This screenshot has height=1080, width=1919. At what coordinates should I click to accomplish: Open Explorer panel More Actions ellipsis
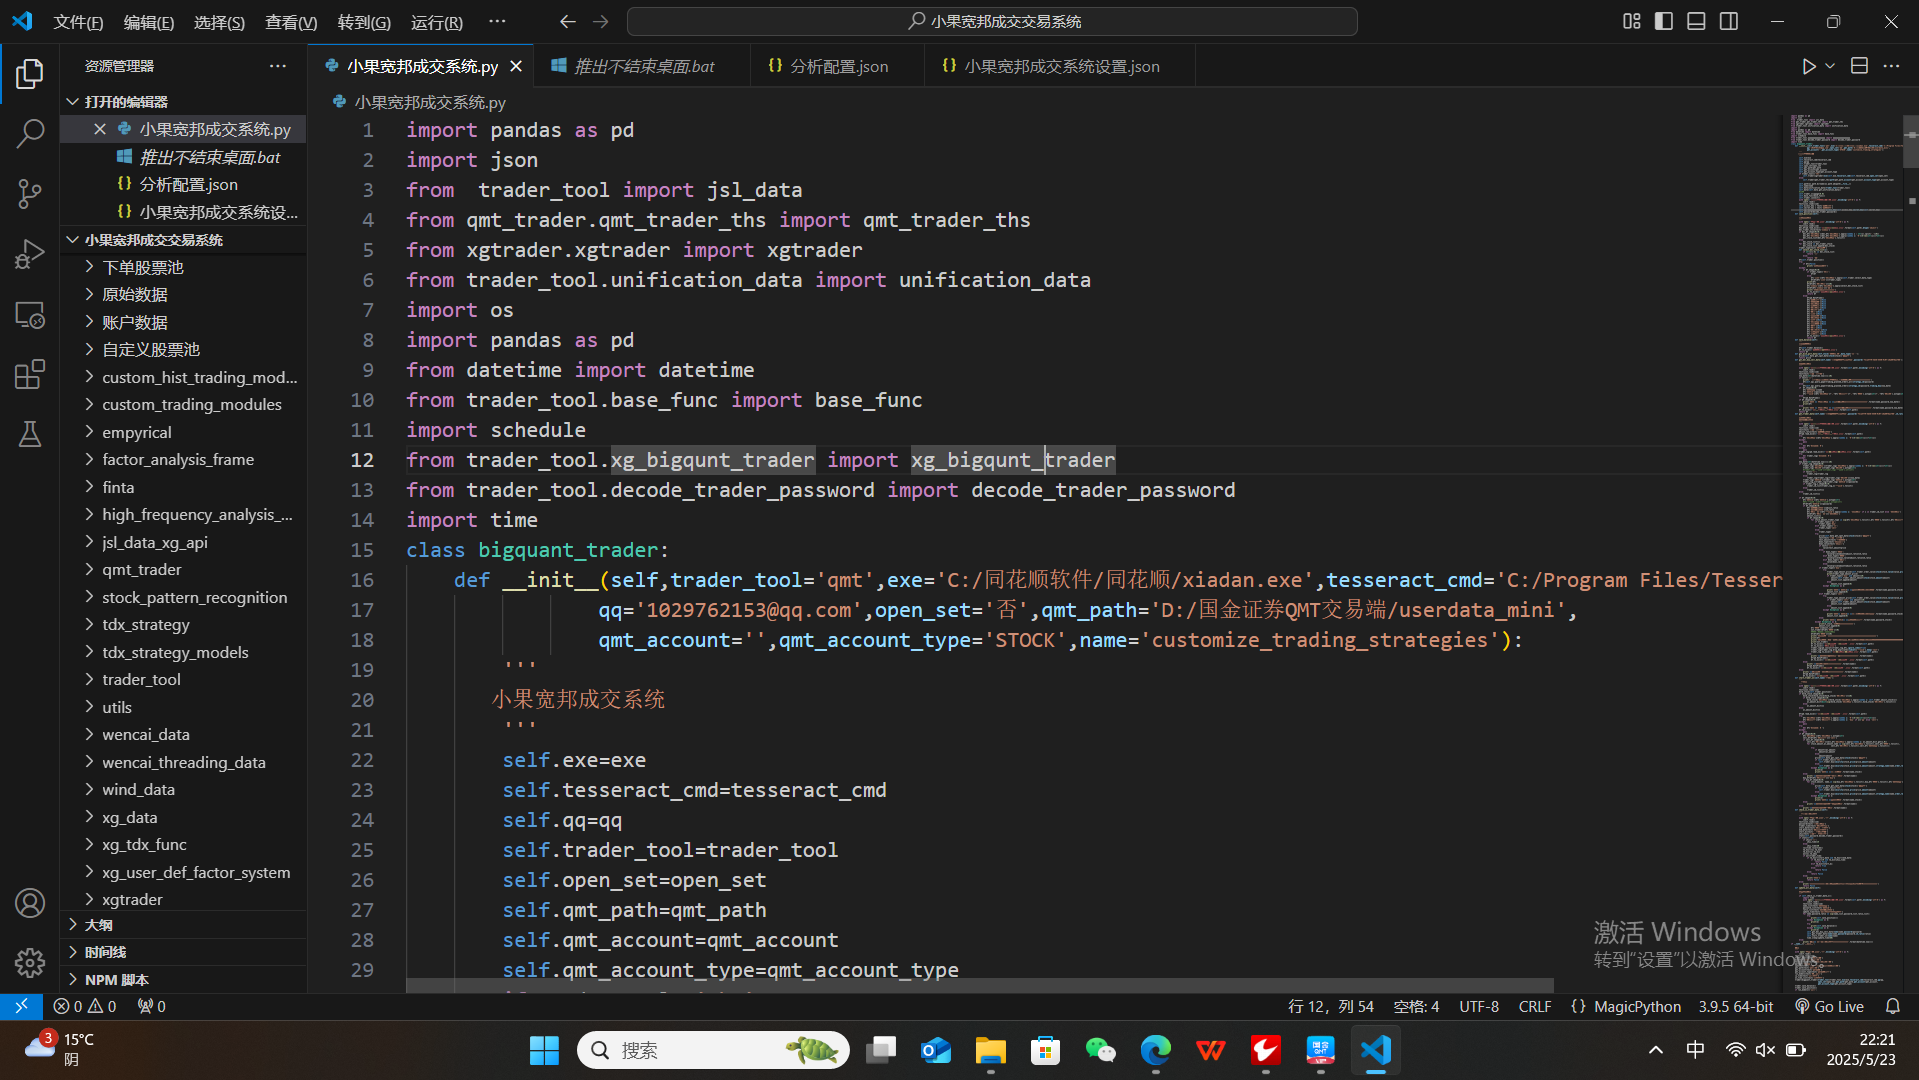coord(278,66)
